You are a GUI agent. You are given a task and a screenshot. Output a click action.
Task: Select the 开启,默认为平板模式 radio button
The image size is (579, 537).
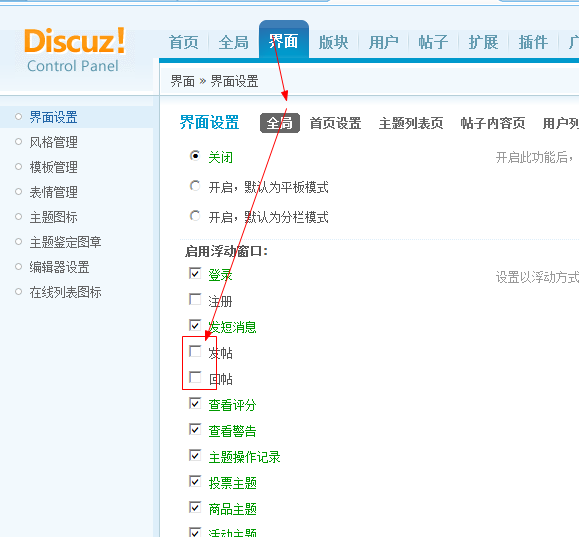point(195,186)
